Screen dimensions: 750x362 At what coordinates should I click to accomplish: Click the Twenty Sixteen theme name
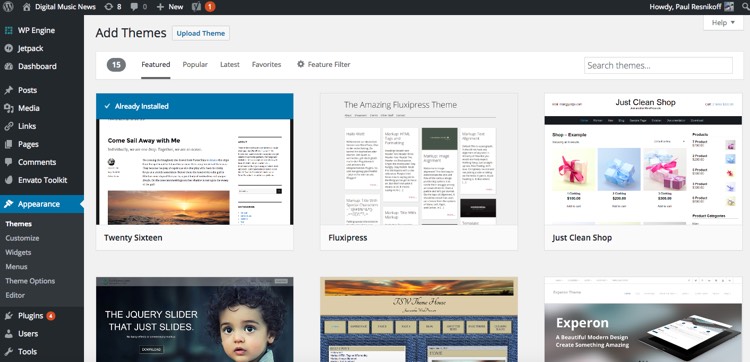pos(133,238)
